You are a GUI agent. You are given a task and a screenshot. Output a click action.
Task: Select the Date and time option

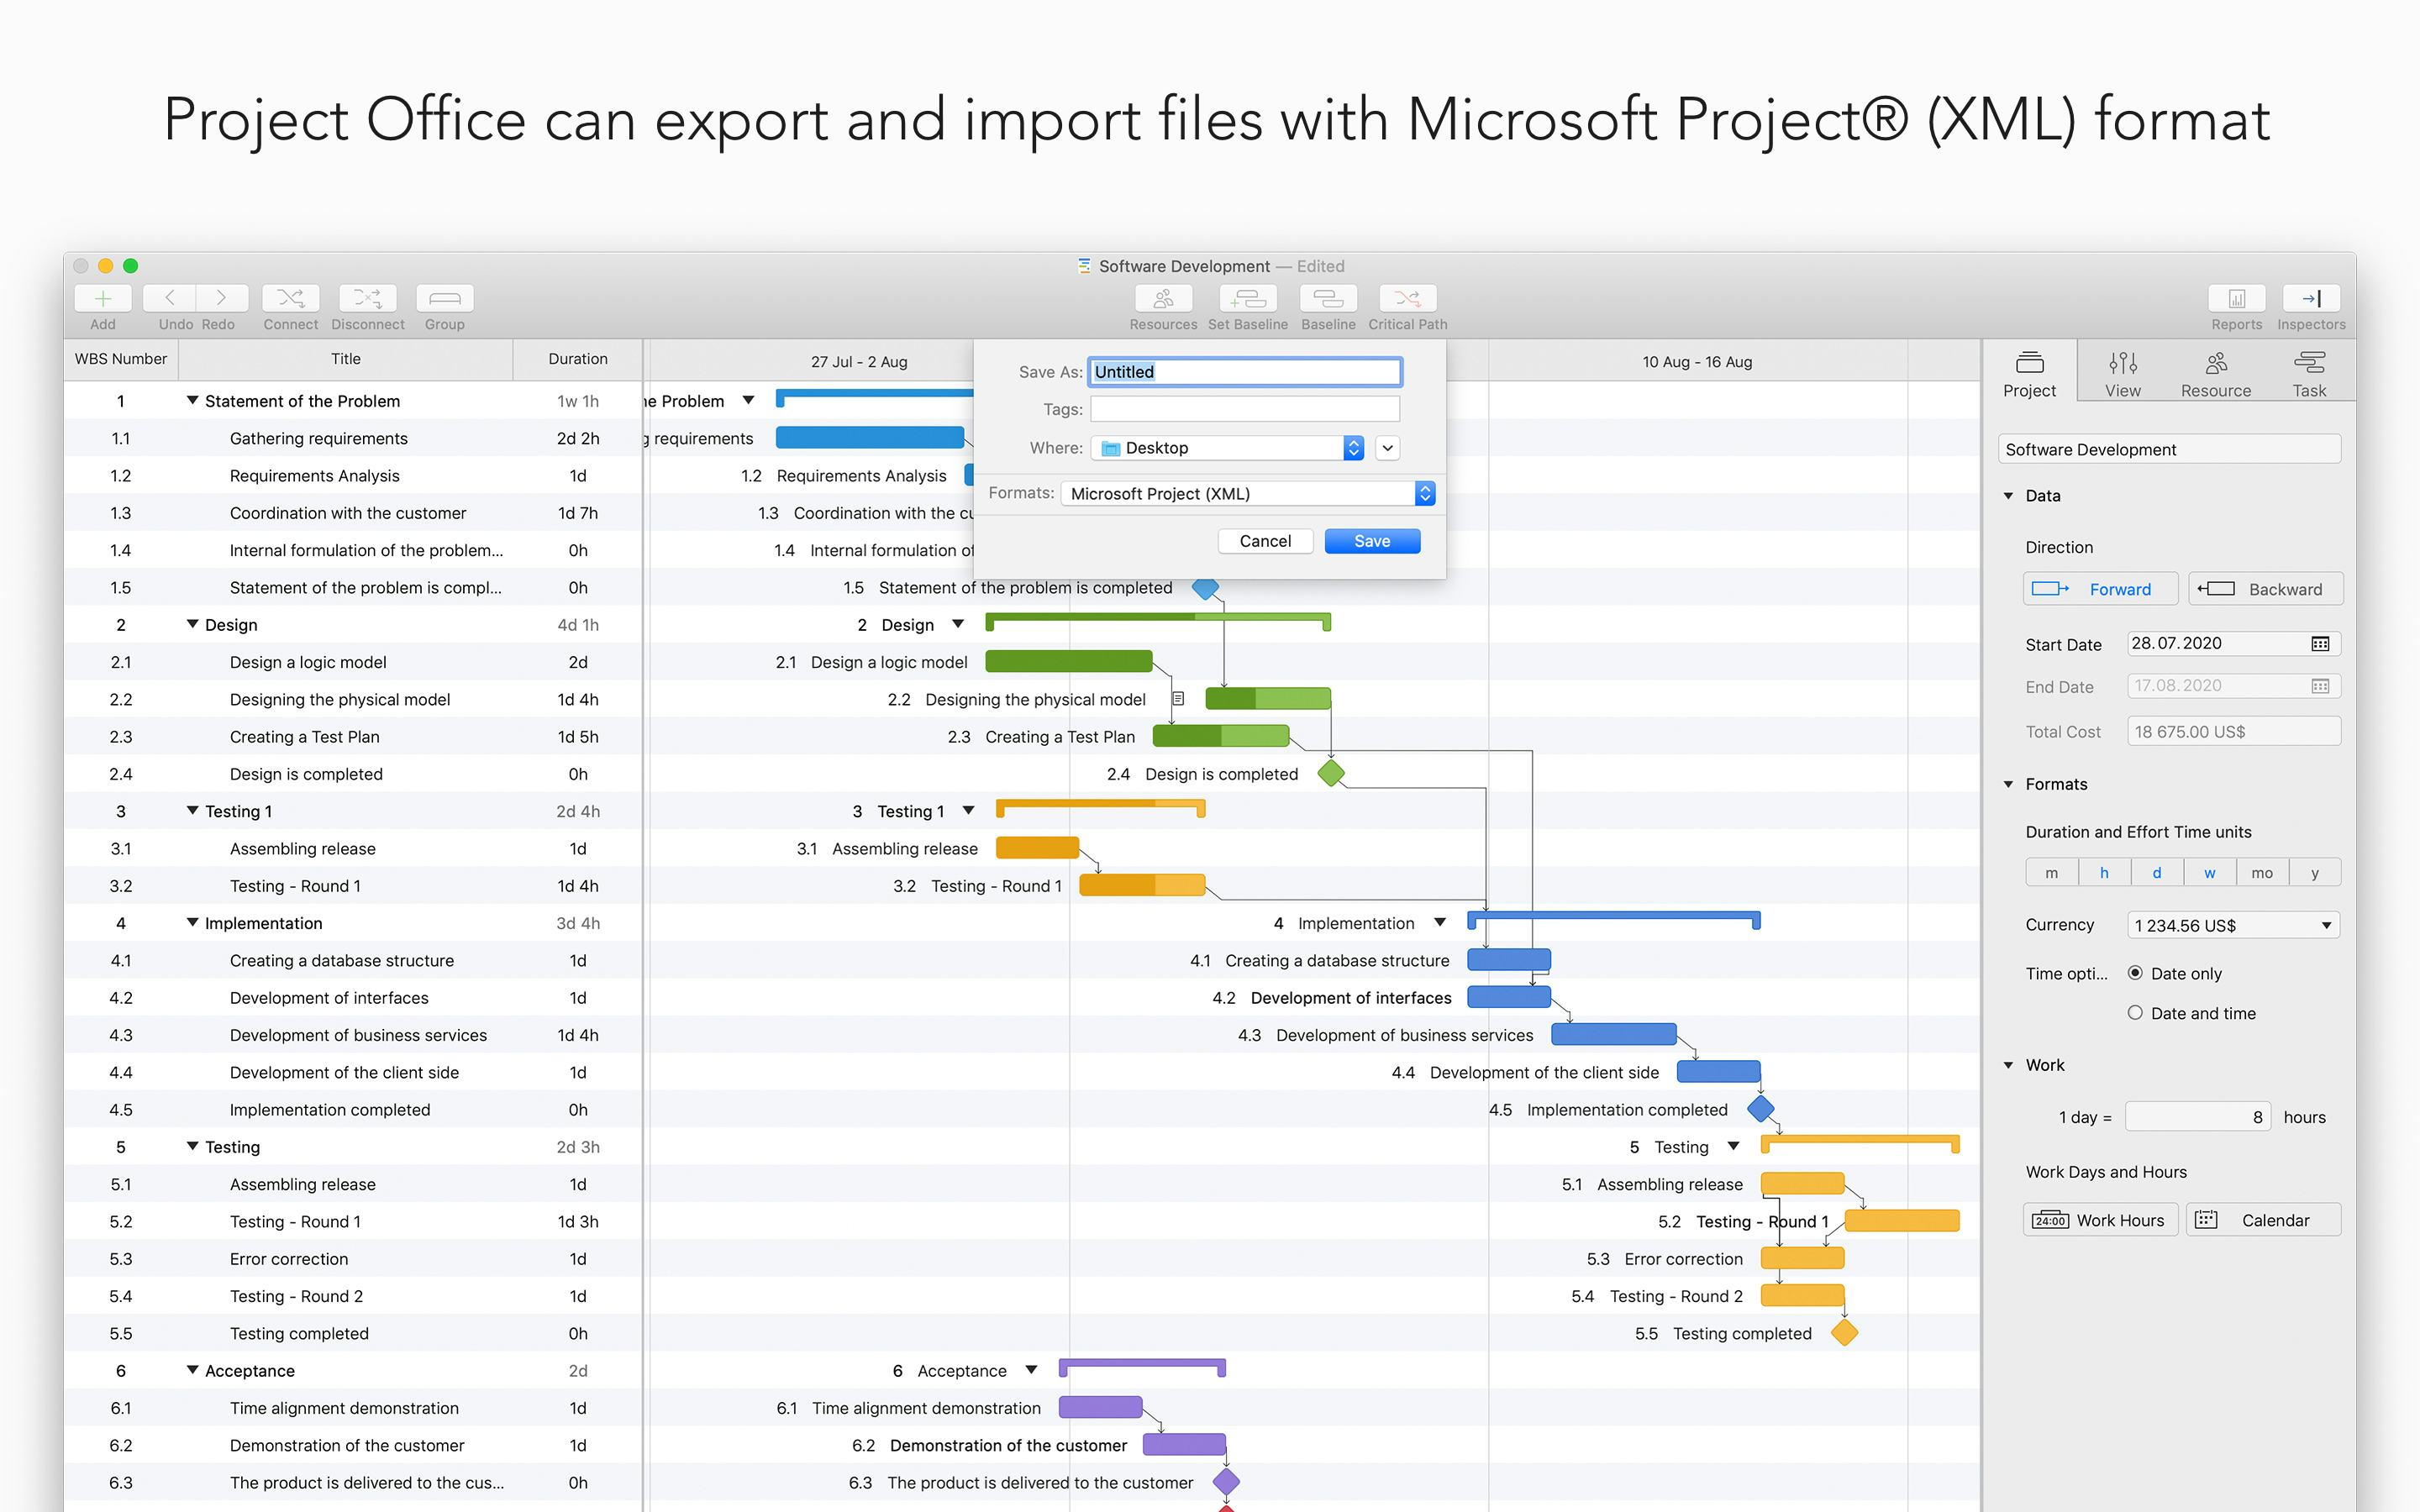[2135, 1013]
